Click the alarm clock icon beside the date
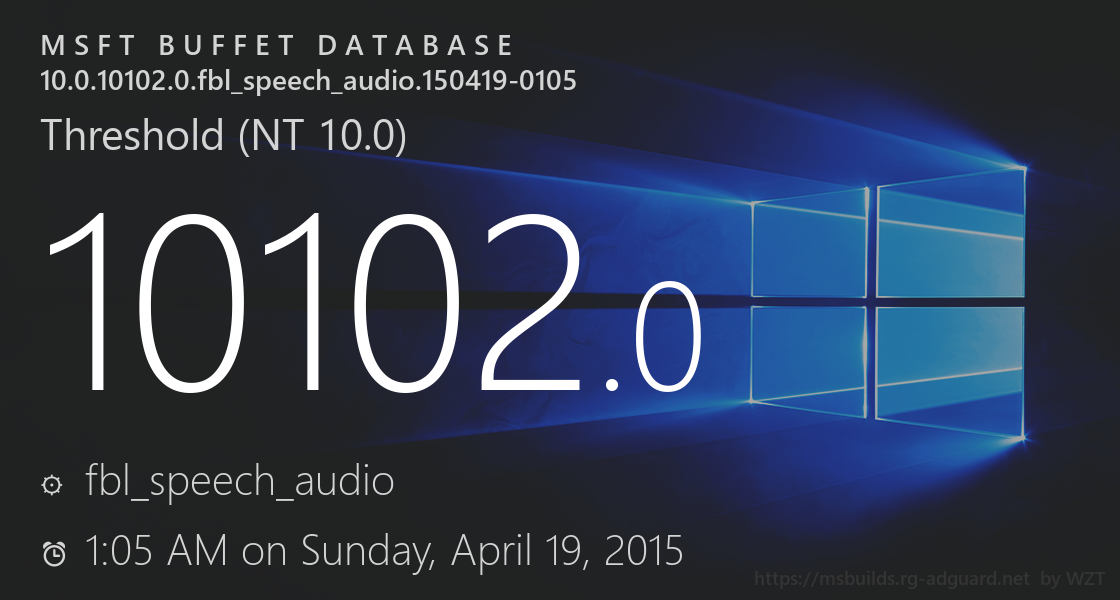This screenshot has height=600, width=1120. pos(54,552)
